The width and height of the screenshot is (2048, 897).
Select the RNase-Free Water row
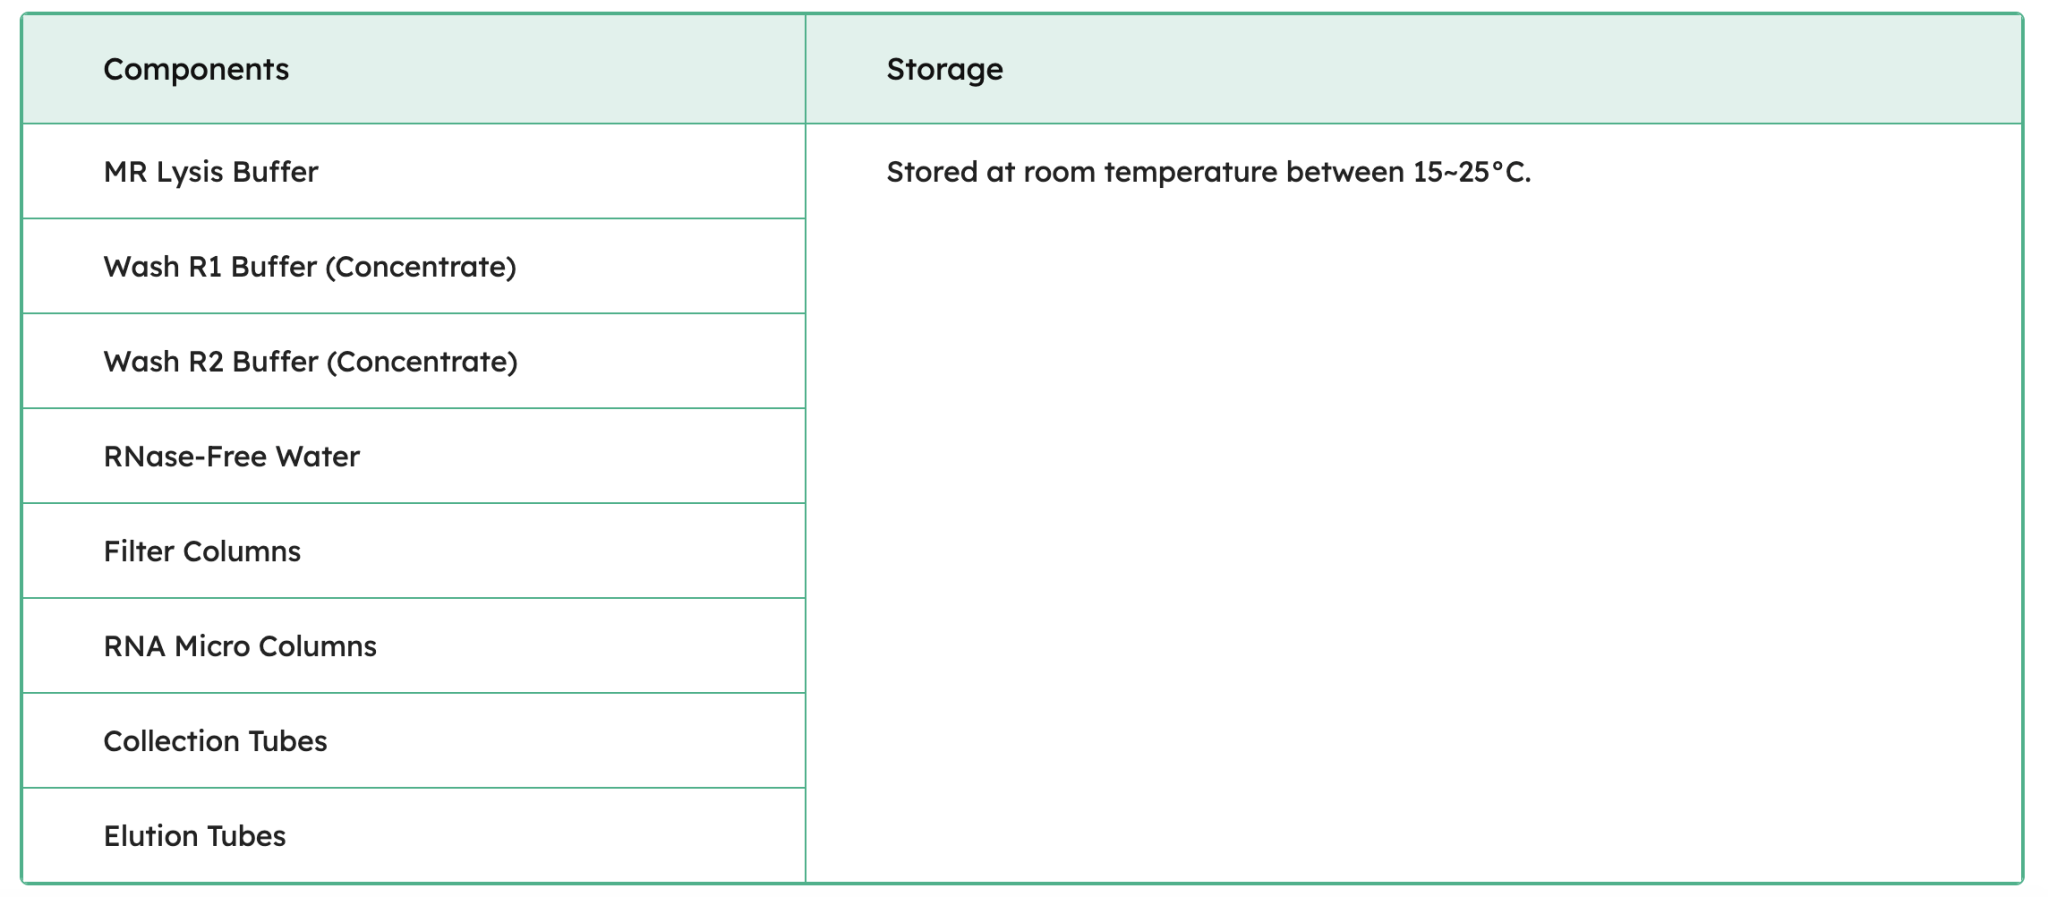tap(231, 457)
